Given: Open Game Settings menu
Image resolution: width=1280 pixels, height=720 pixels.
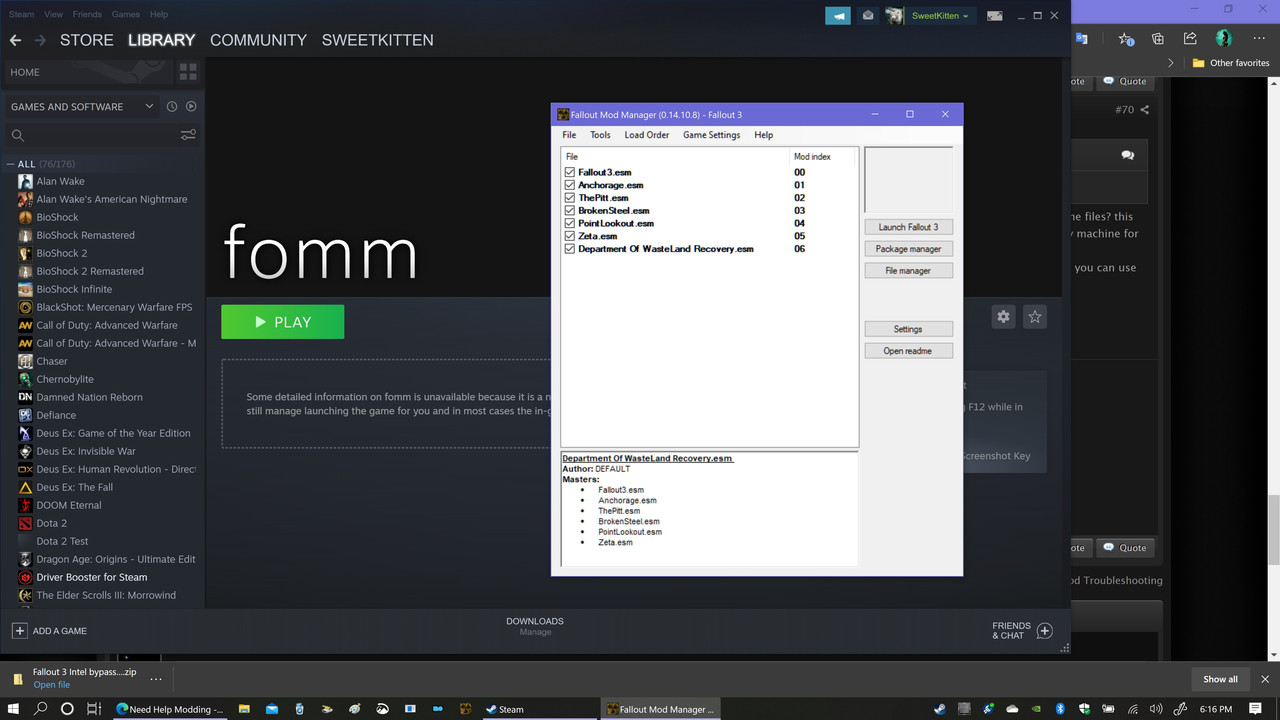Looking at the screenshot, I should click(x=712, y=135).
